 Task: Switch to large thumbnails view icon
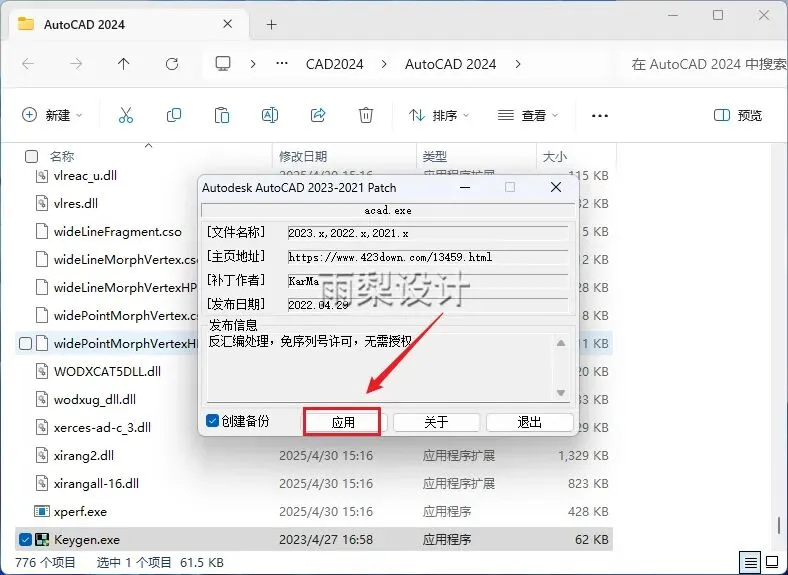coord(772,561)
